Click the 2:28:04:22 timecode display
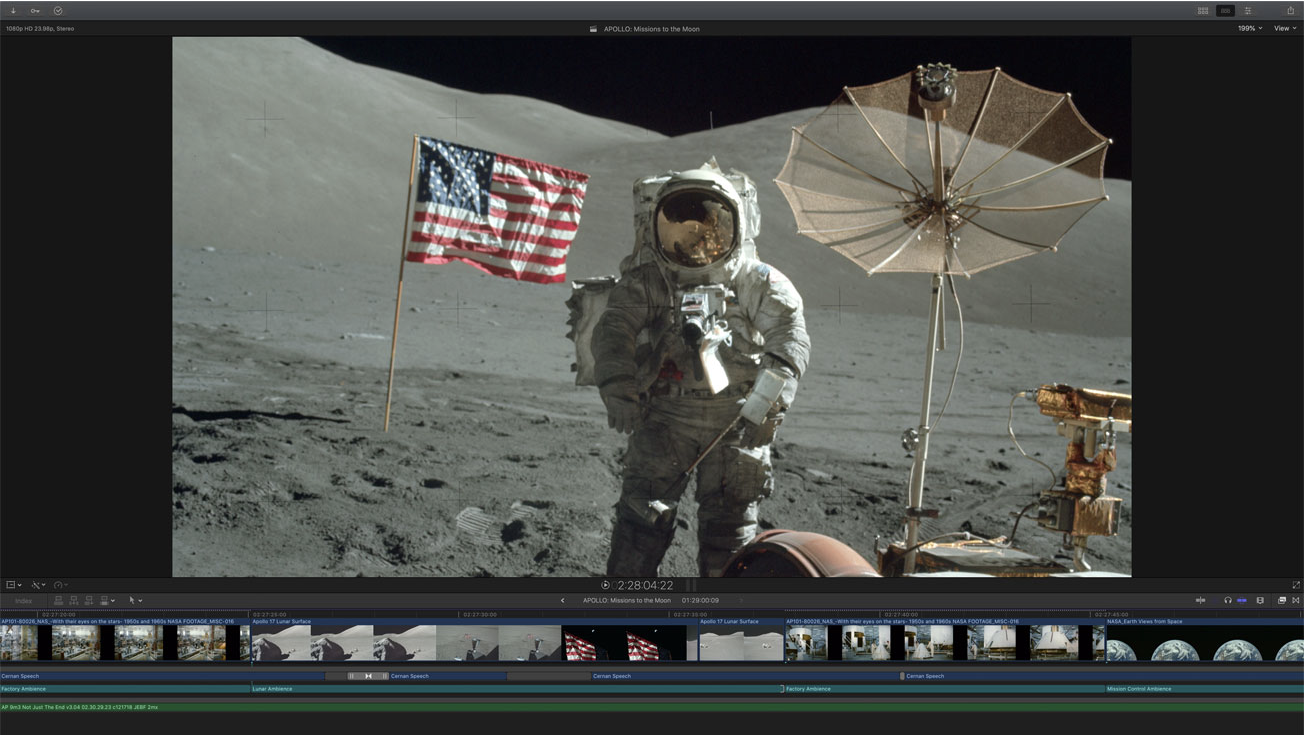1308x736 pixels. pyautogui.click(x=645, y=585)
